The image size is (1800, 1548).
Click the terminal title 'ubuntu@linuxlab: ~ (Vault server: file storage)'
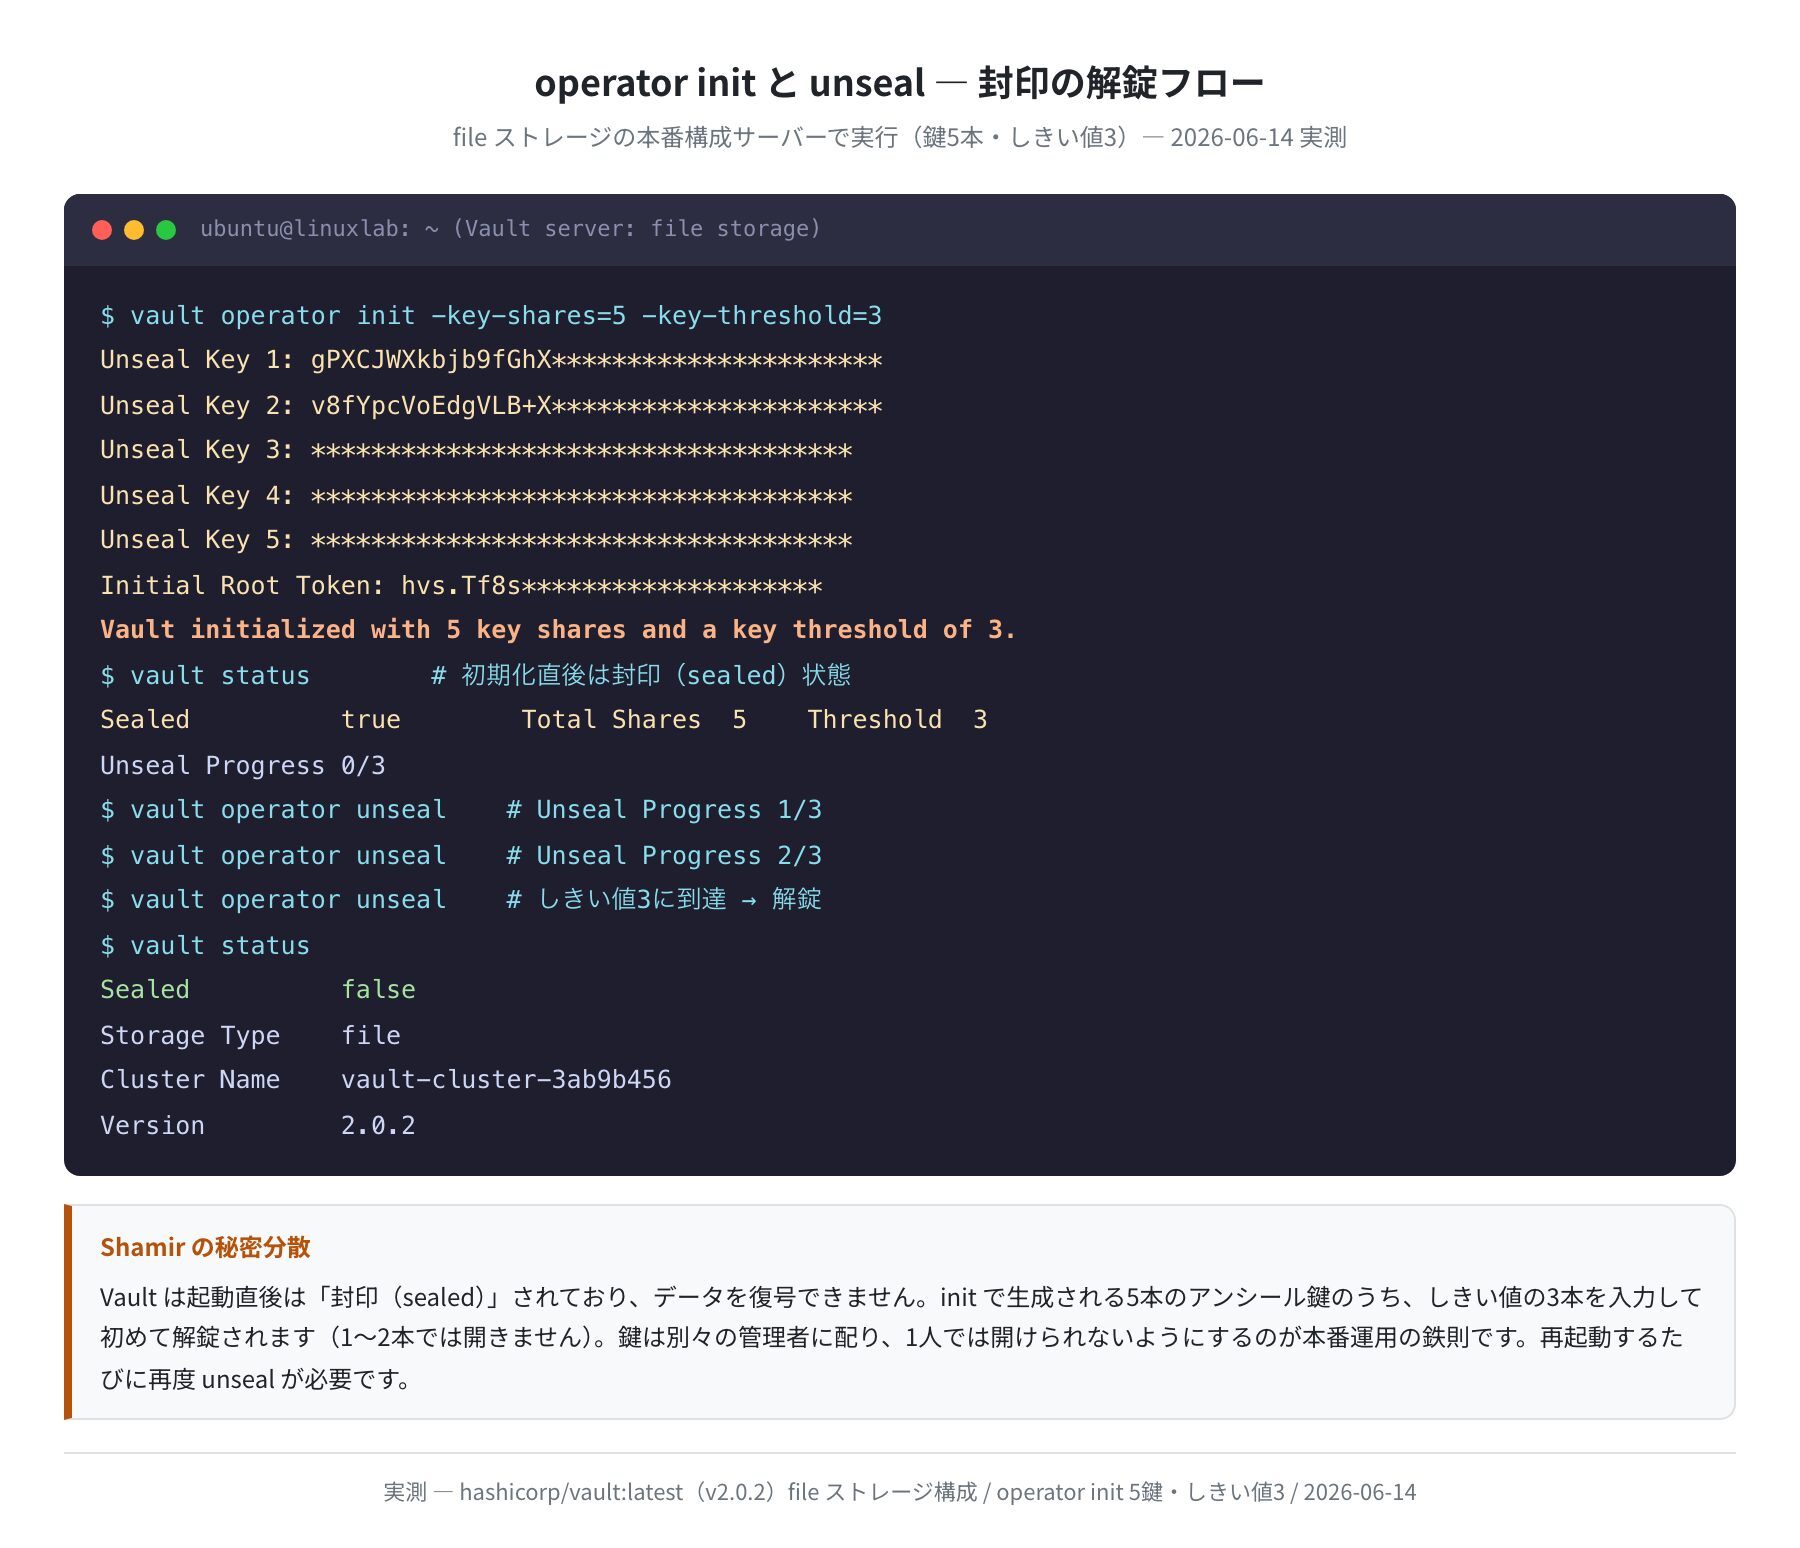(x=510, y=229)
